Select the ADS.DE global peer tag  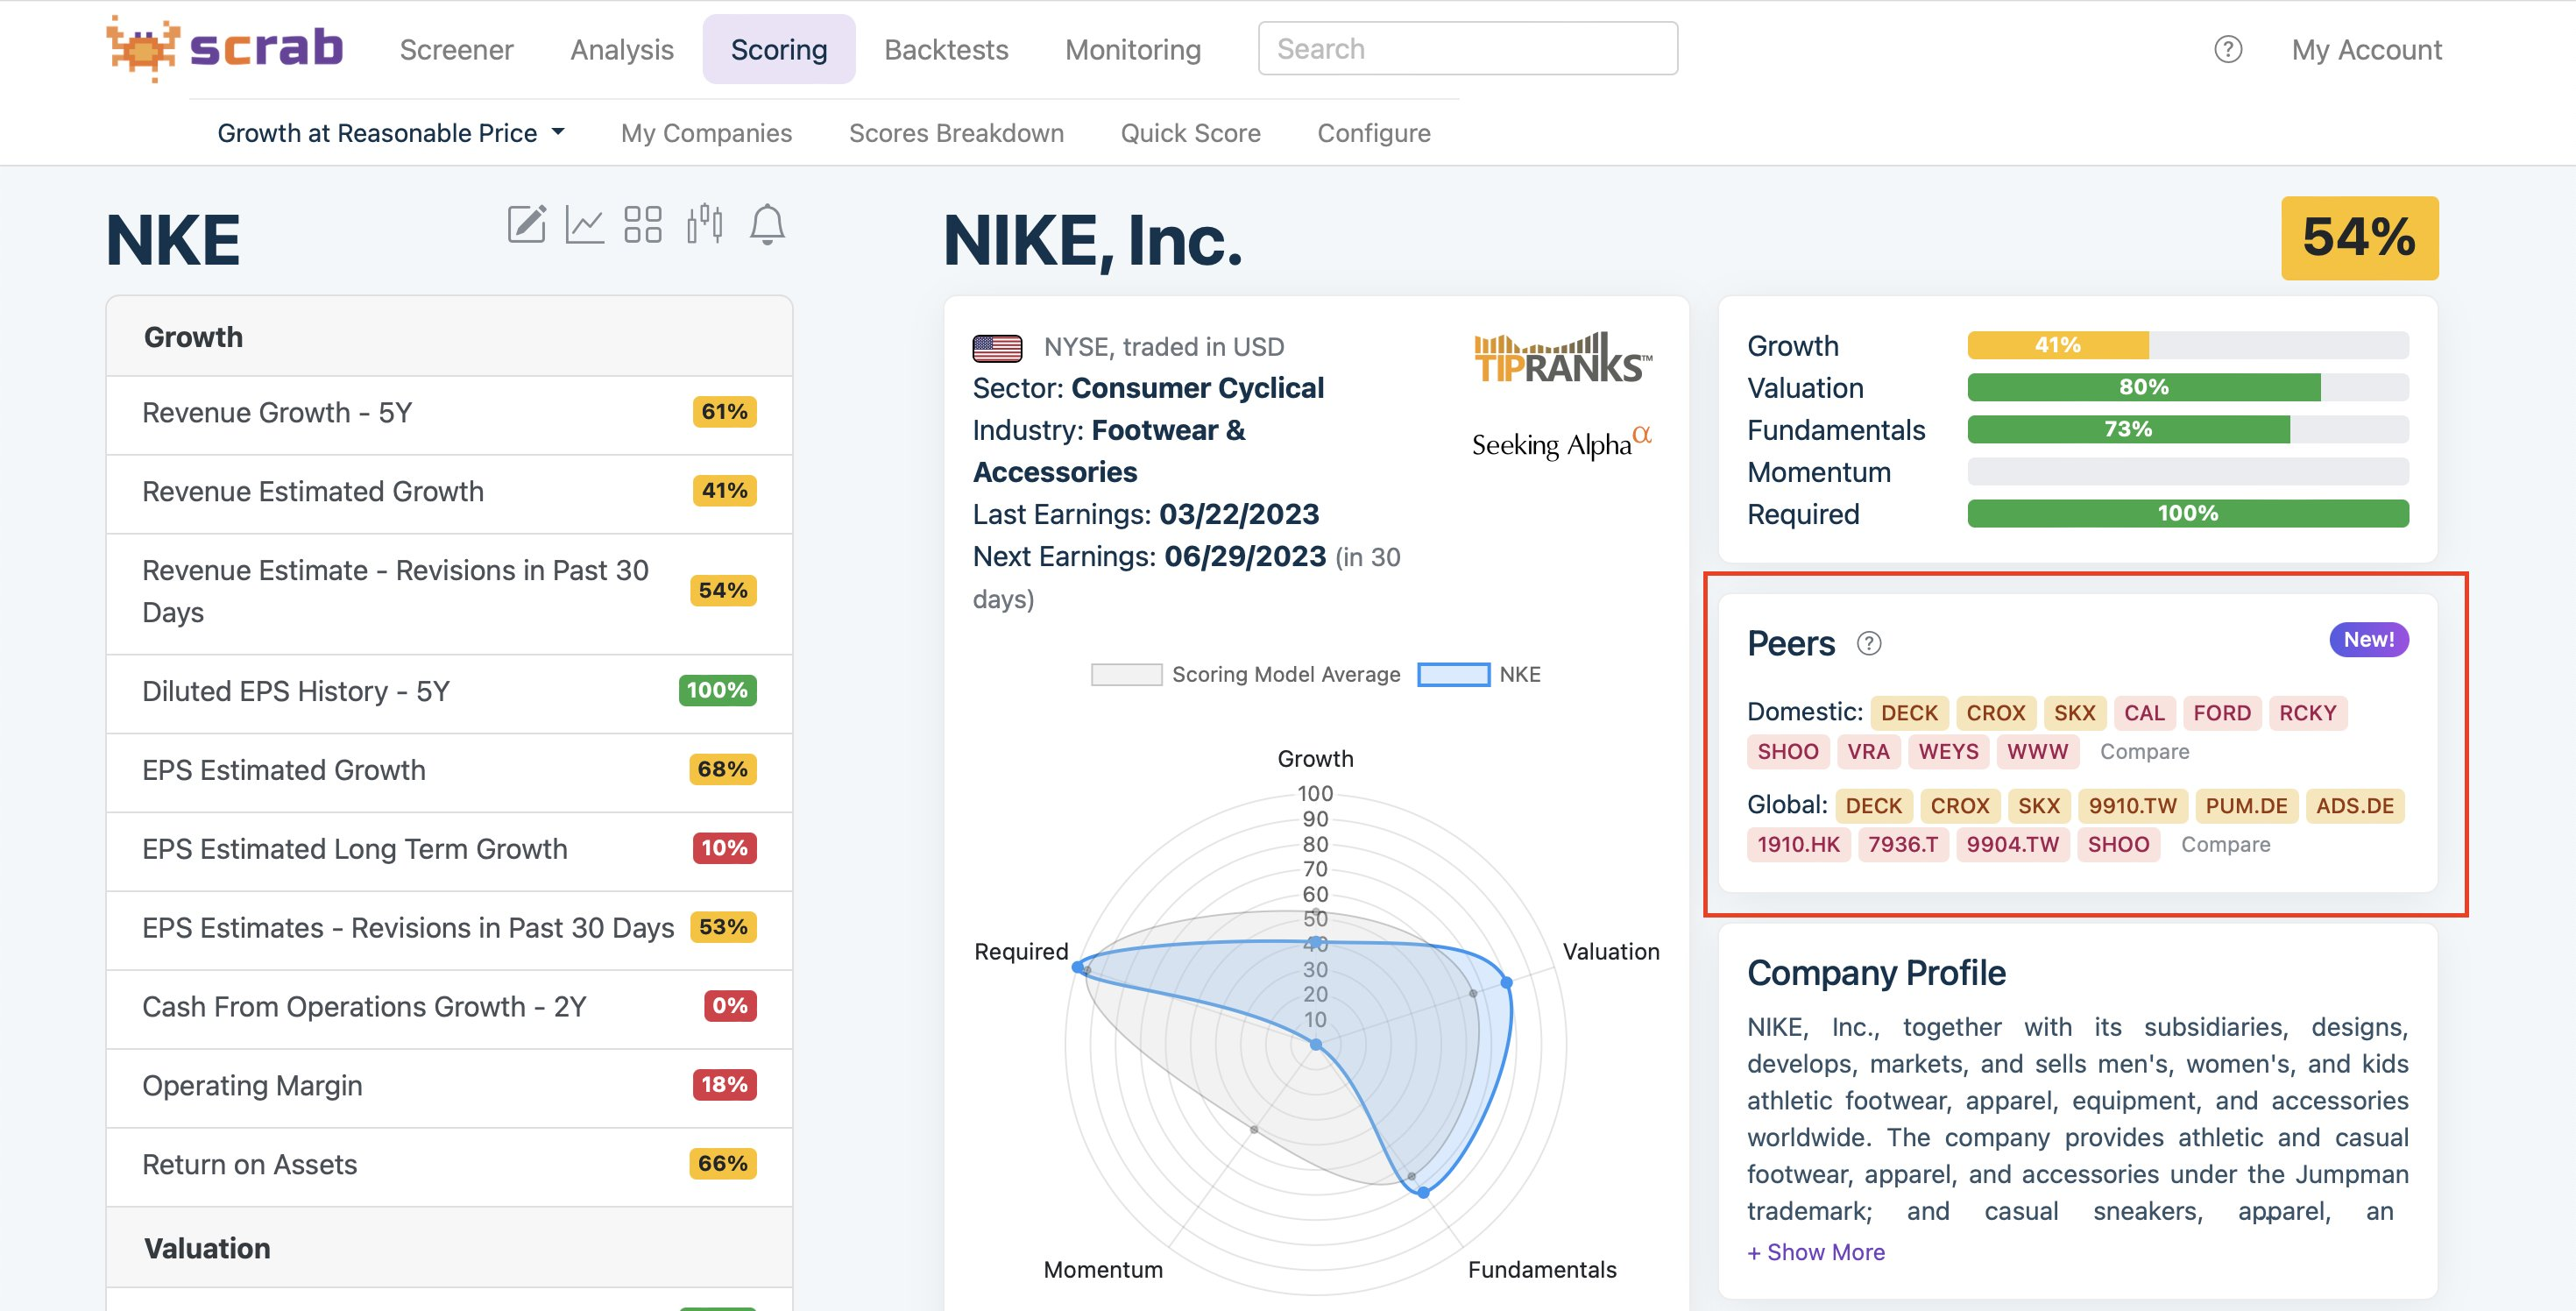2355,806
